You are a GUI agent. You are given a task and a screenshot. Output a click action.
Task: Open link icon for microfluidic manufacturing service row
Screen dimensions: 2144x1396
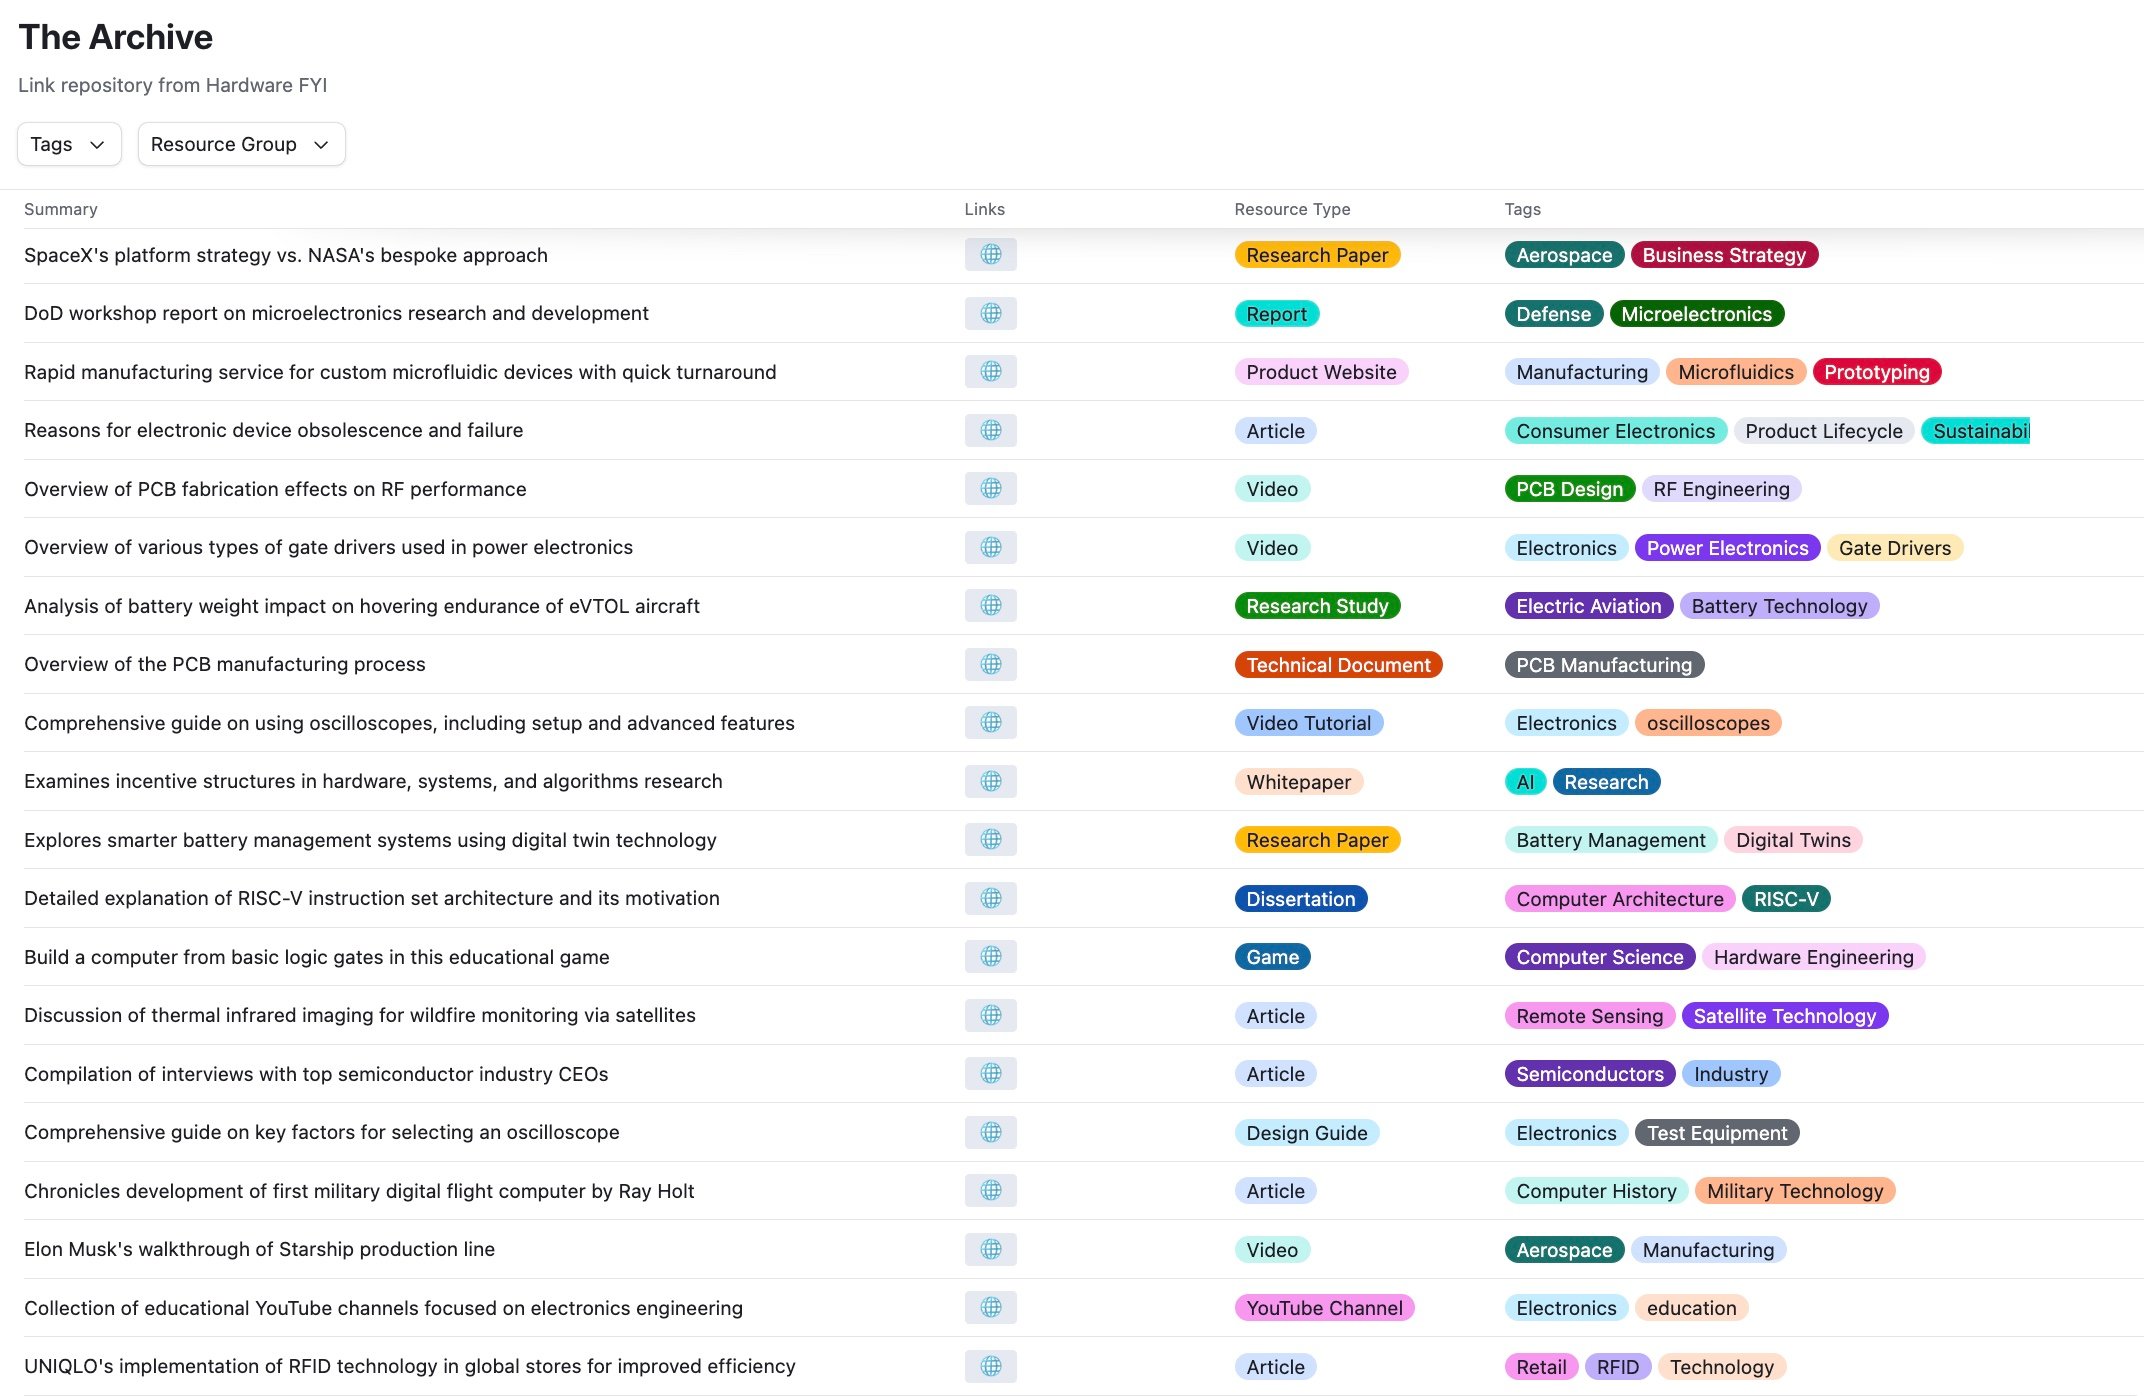[x=990, y=372]
